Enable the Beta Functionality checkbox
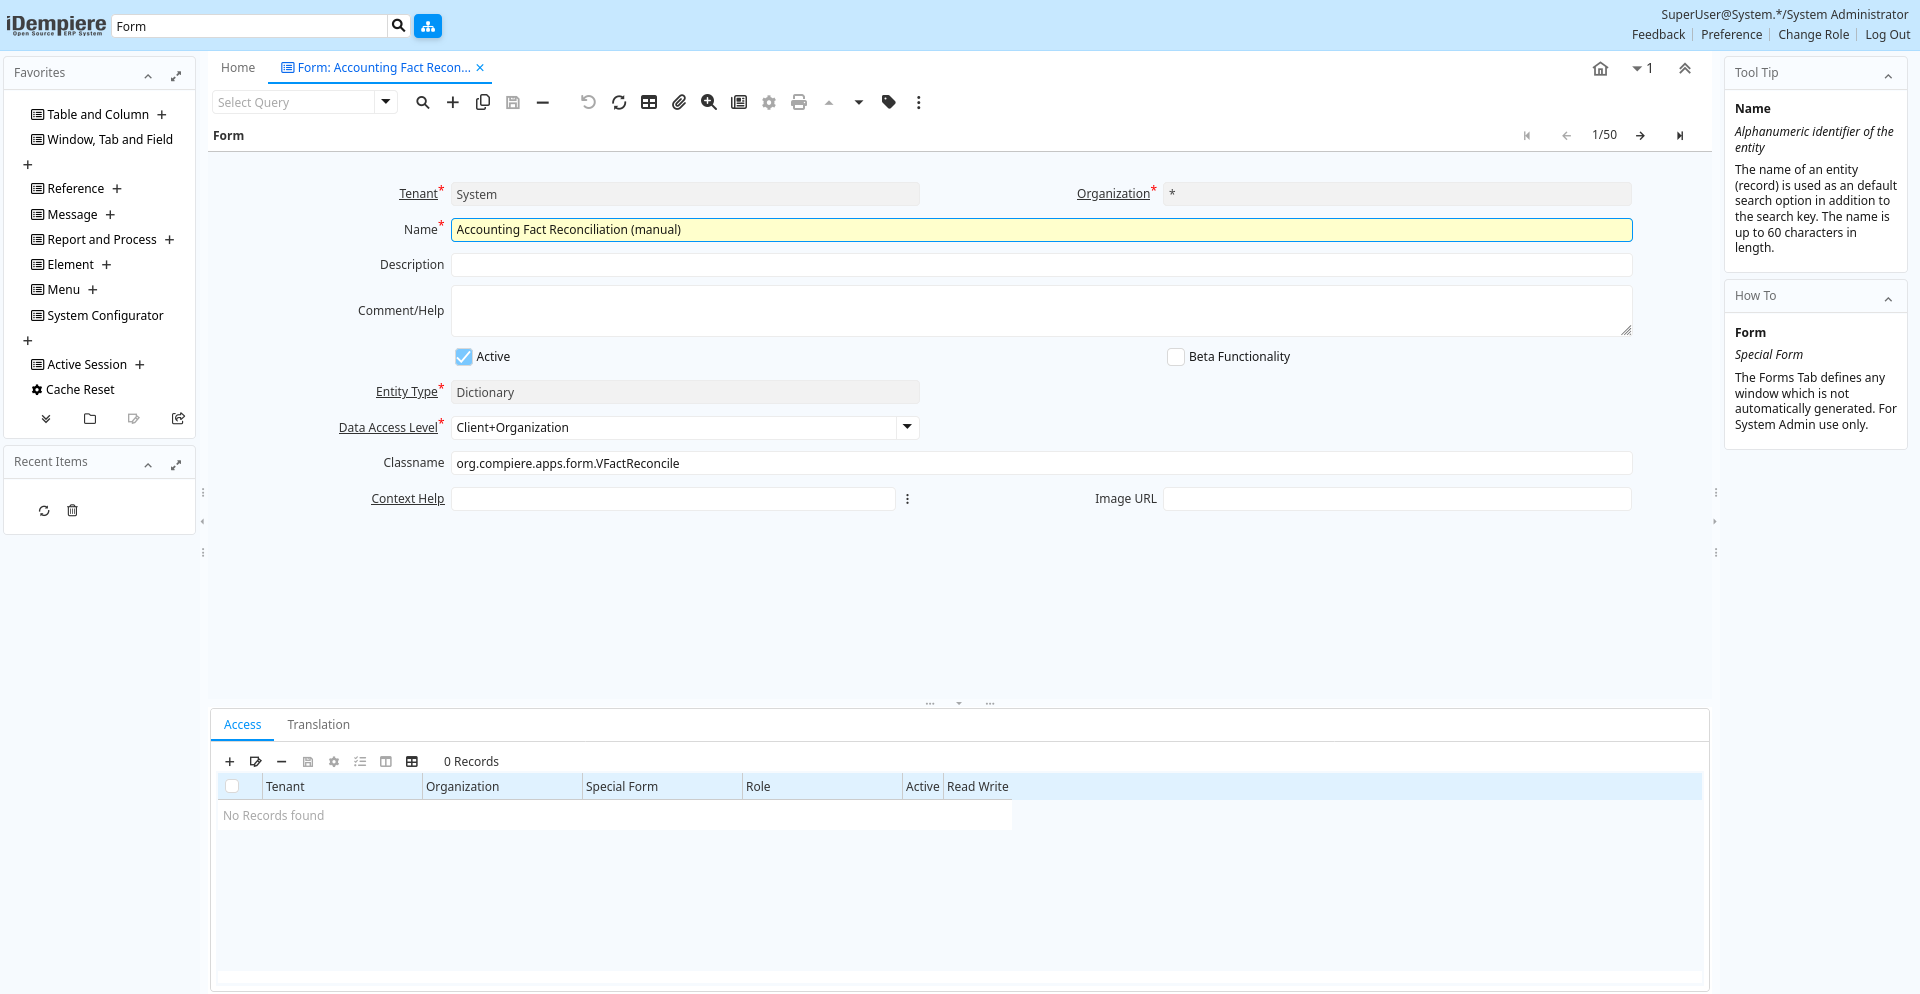The height and width of the screenshot is (994, 1920). tap(1176, 357)
